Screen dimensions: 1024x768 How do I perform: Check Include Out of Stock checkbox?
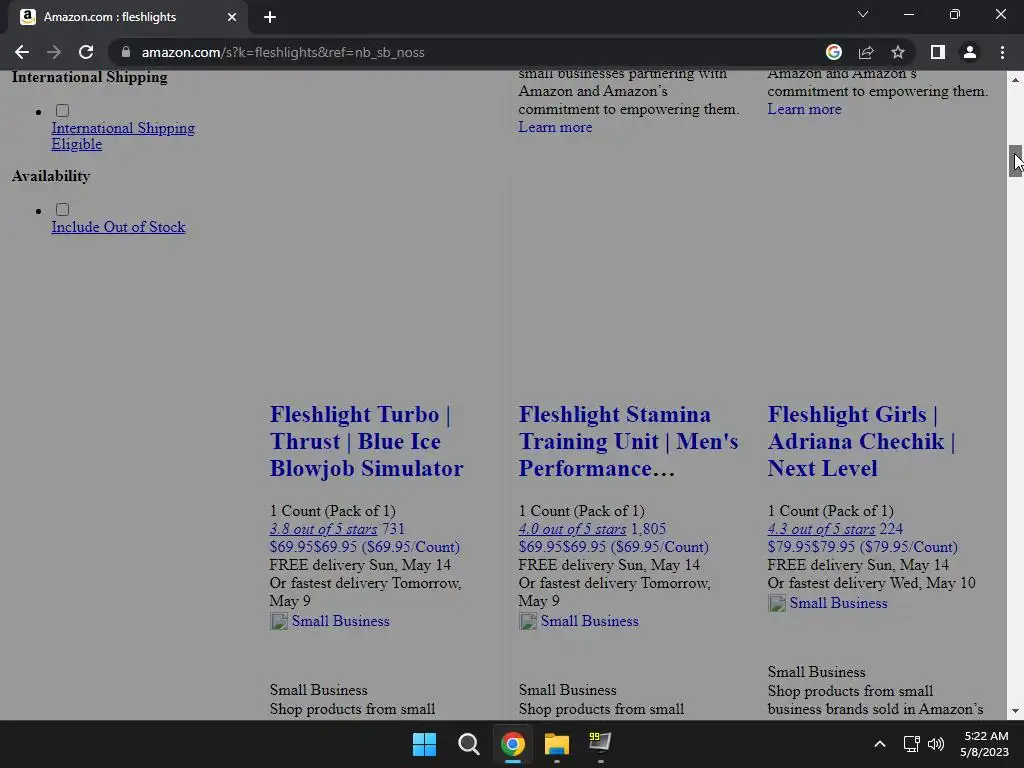[63, 210]
